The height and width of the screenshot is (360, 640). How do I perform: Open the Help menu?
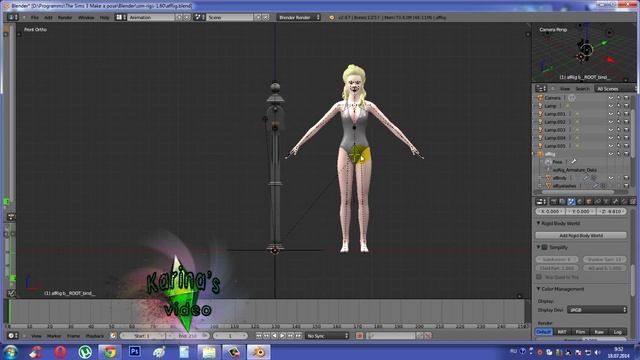point(104,18)
